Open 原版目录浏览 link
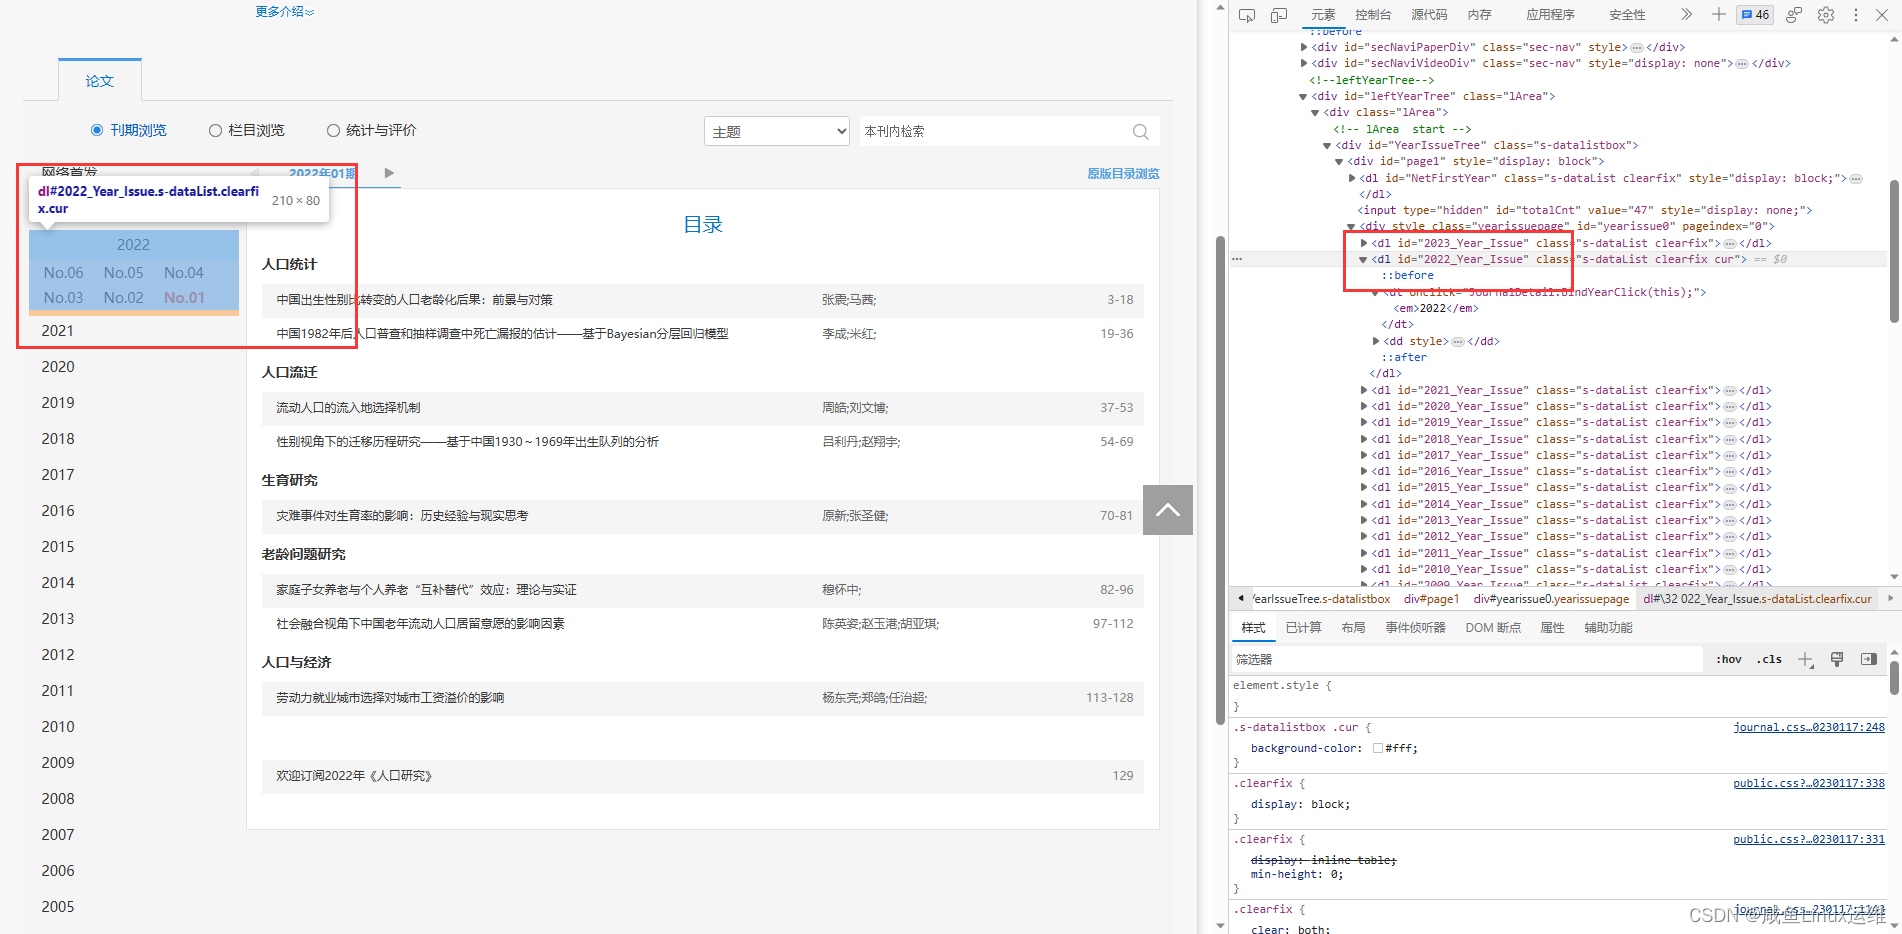The image size is (1902, 934). click(x=1123, y=173)
